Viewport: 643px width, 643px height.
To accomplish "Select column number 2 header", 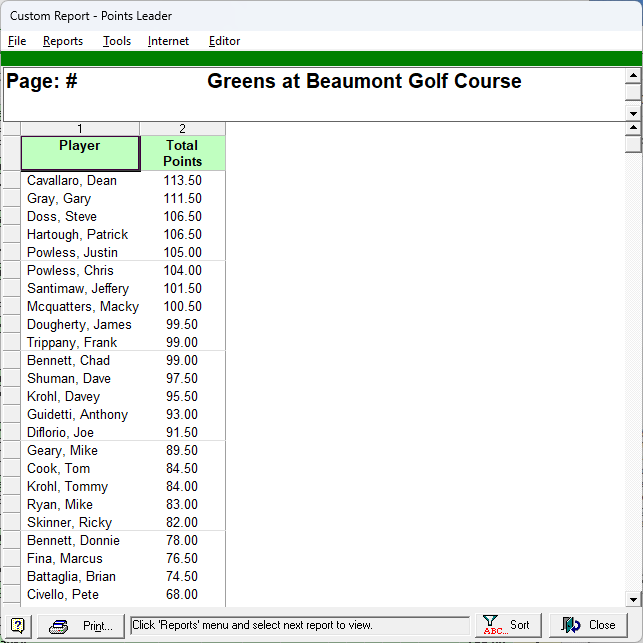I will (182, 129).
